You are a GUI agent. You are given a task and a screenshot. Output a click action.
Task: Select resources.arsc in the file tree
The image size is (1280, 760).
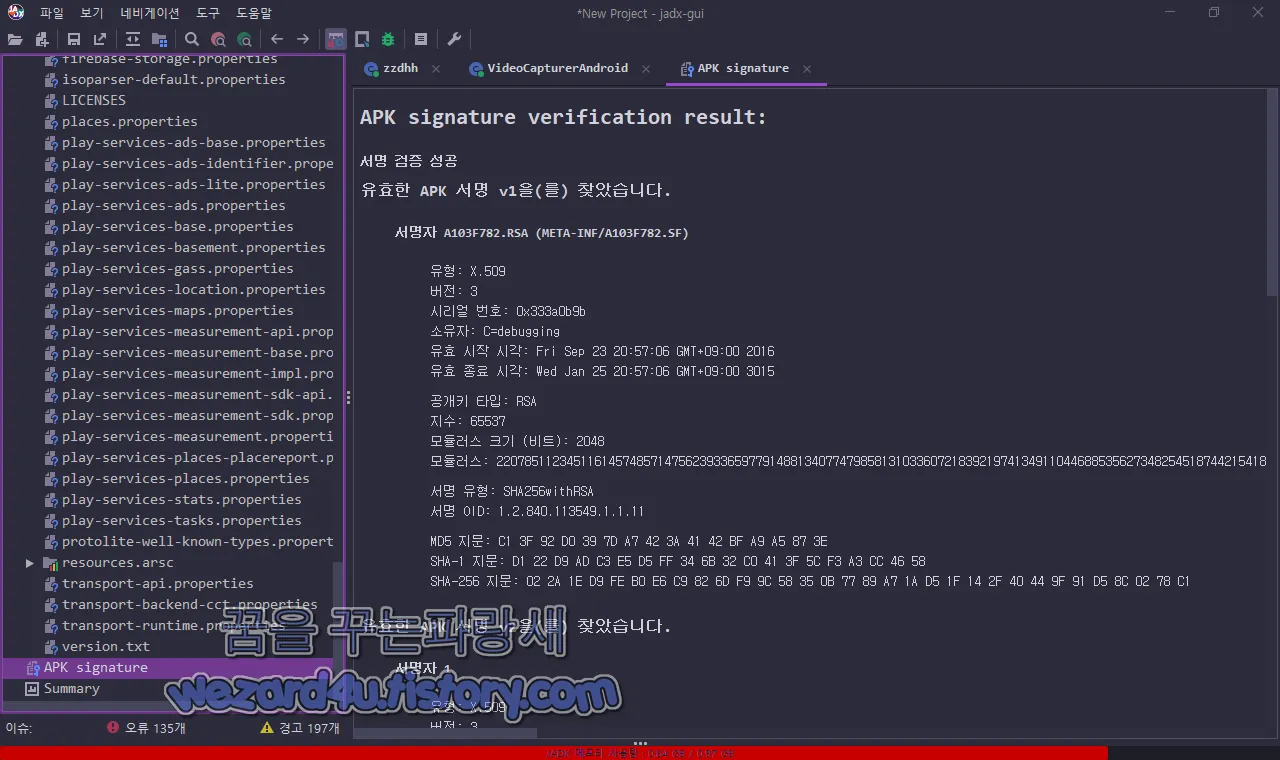[117, 563]
